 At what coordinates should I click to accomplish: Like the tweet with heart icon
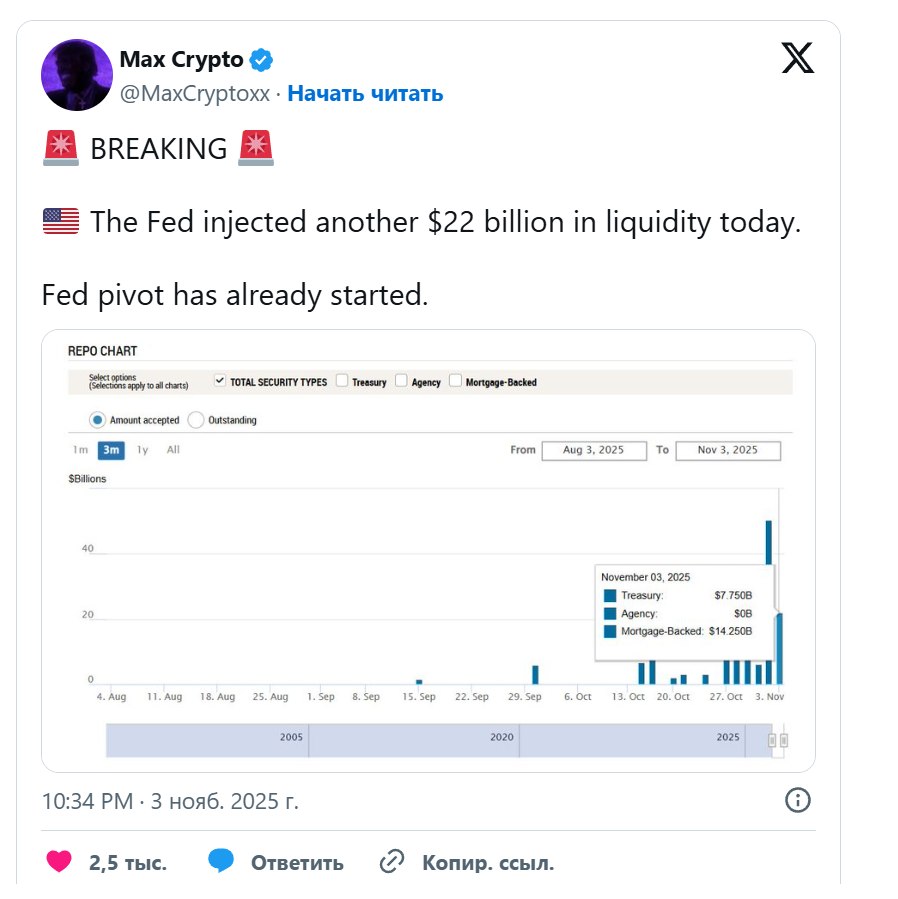coord(60,862)
